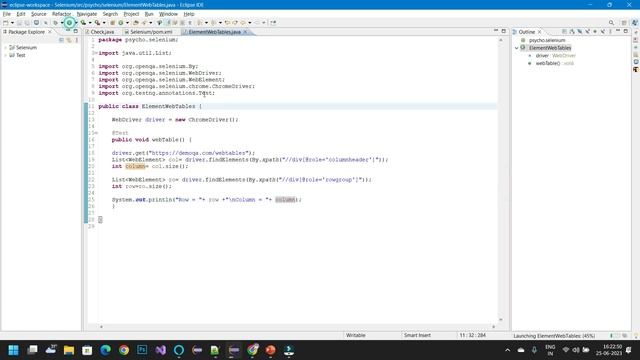Collapse the import block fold marker
Image resolution: width=640 pixels, height=360 pixels.
pyautogui.click(x=95, y=53)
